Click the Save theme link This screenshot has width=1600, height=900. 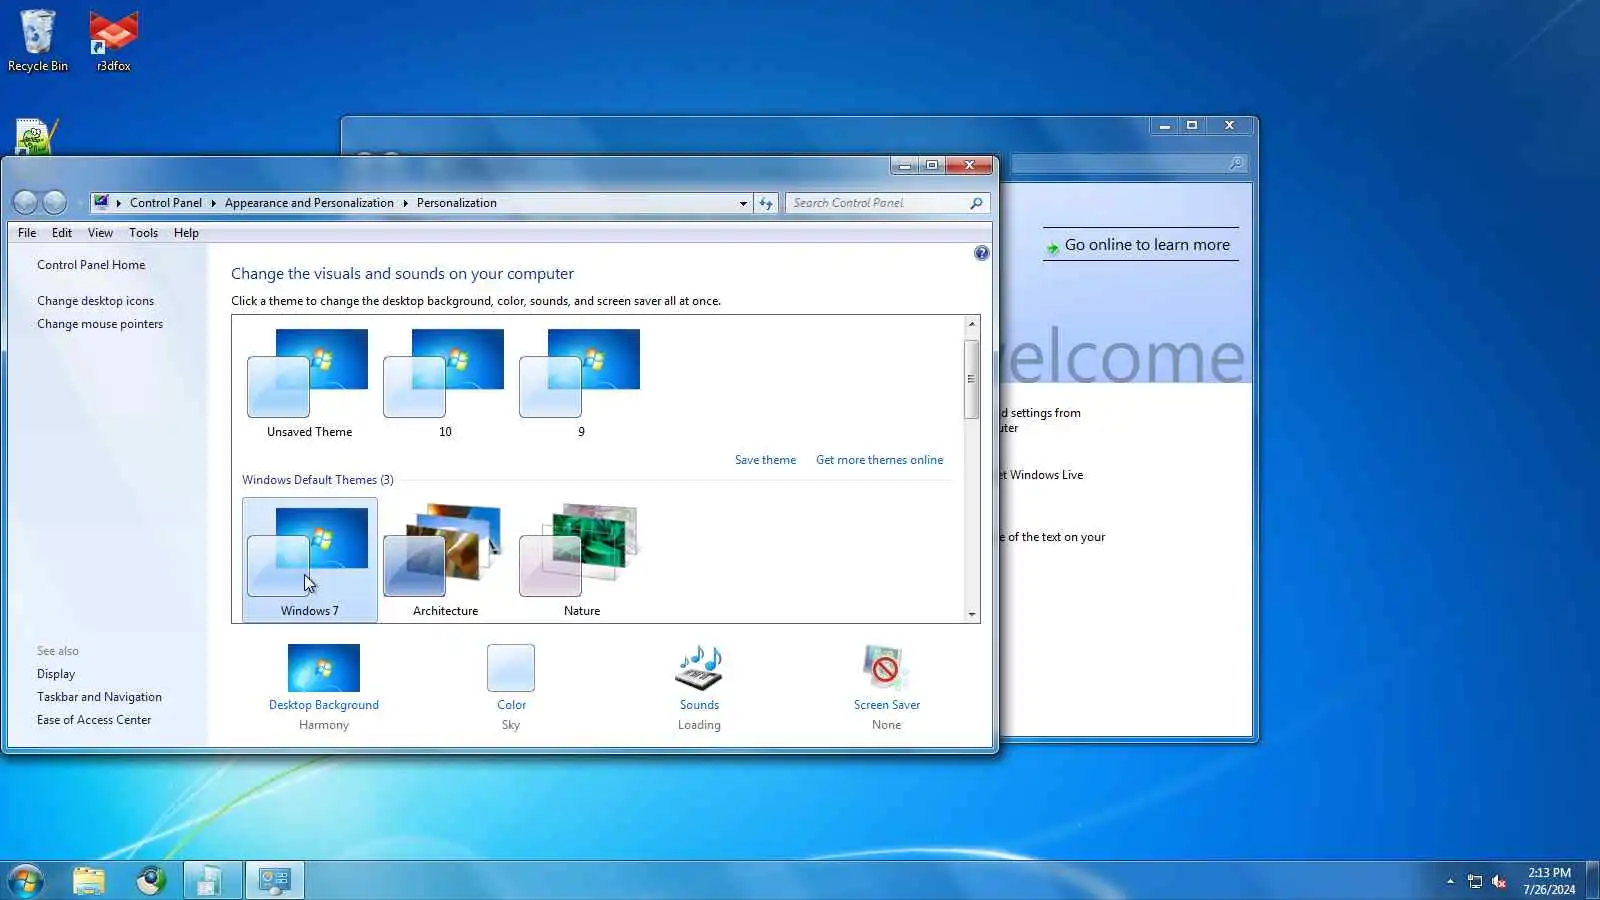(765, 460)
